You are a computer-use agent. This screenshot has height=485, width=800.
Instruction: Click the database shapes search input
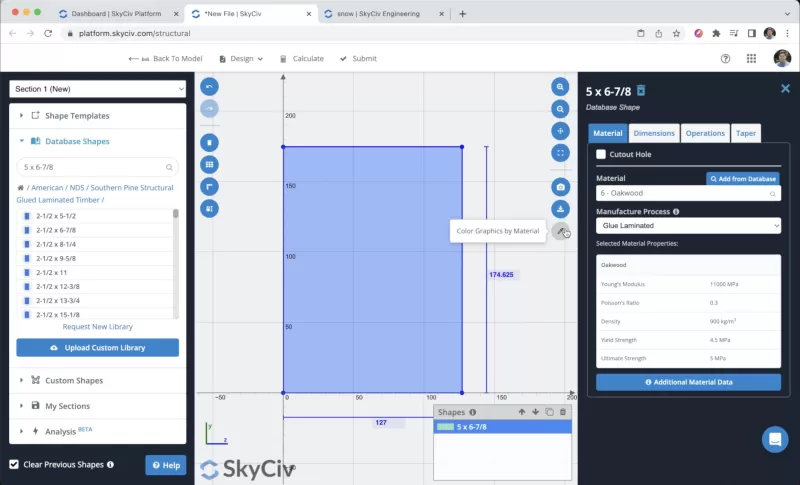97,167
